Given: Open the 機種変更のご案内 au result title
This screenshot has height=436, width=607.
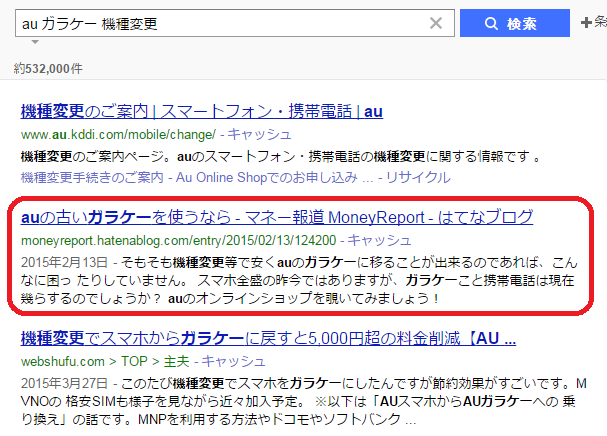Looking at the screenshot, I should pos(202,112).
